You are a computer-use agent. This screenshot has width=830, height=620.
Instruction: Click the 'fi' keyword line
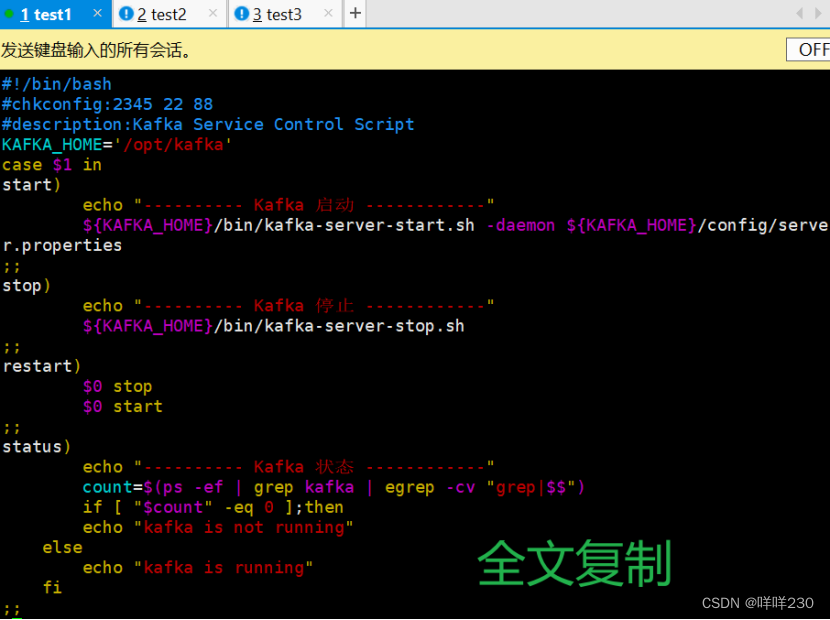(x=52, y=587)
